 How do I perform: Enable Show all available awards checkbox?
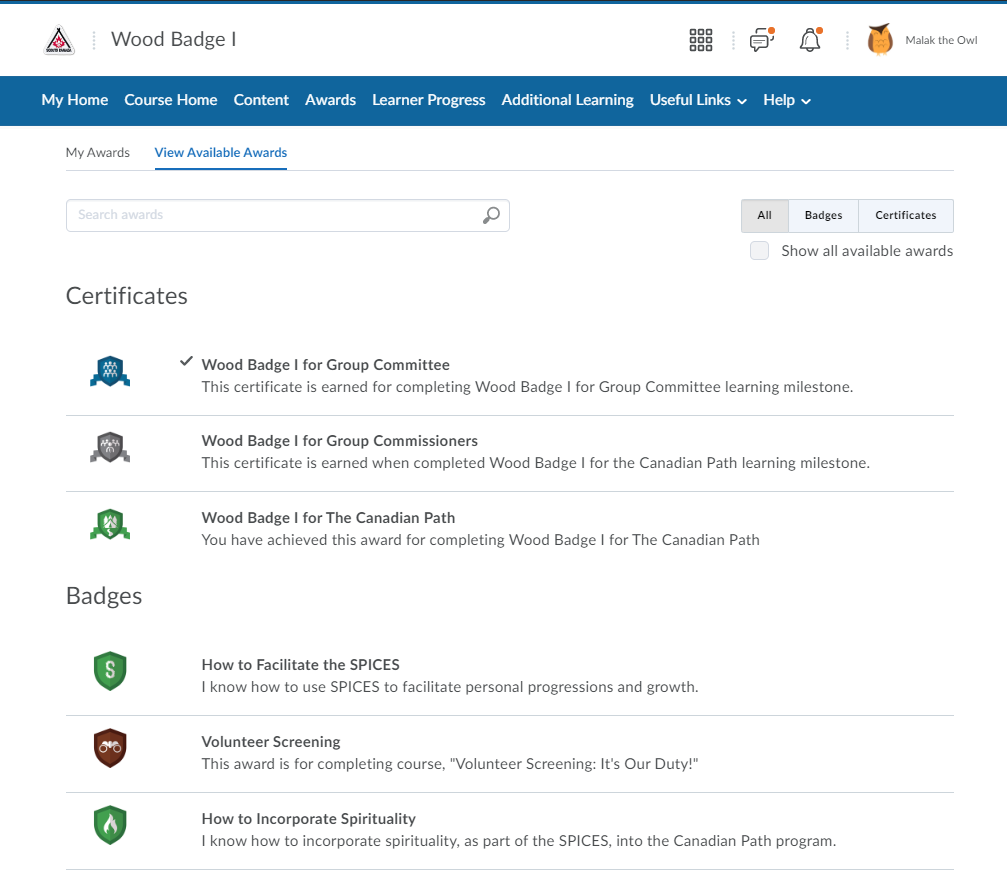click(759, 250)
